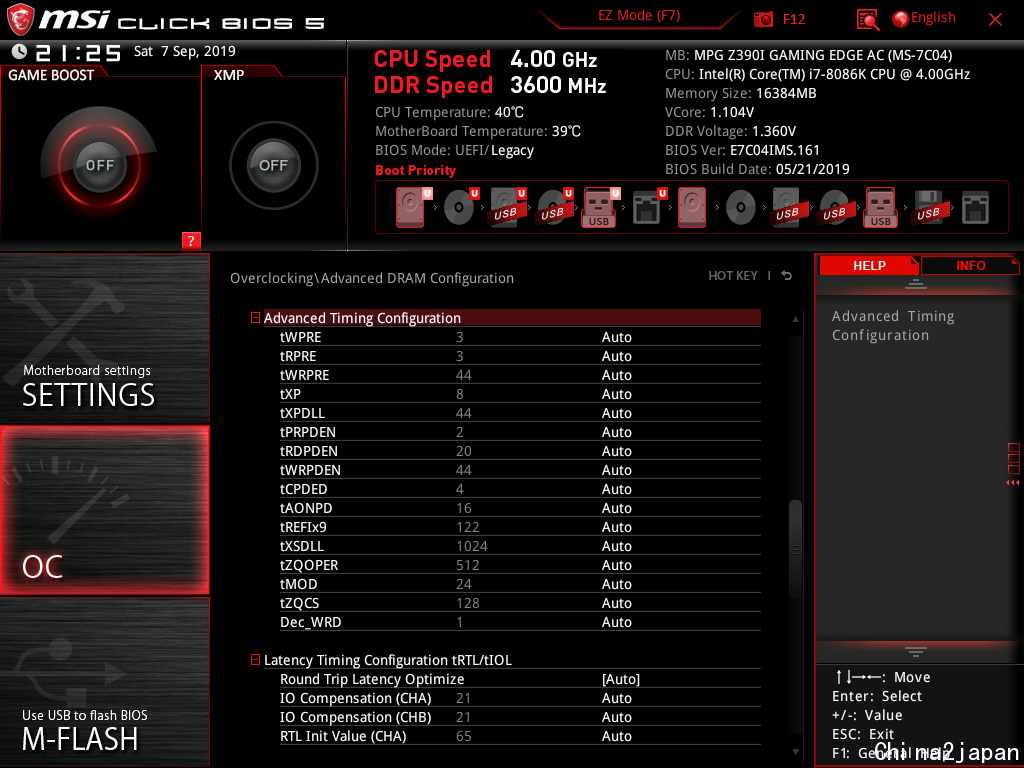1024x768 pixels.
Task: Select the tXPDLL Auto value field
Action: pos(616,413)
